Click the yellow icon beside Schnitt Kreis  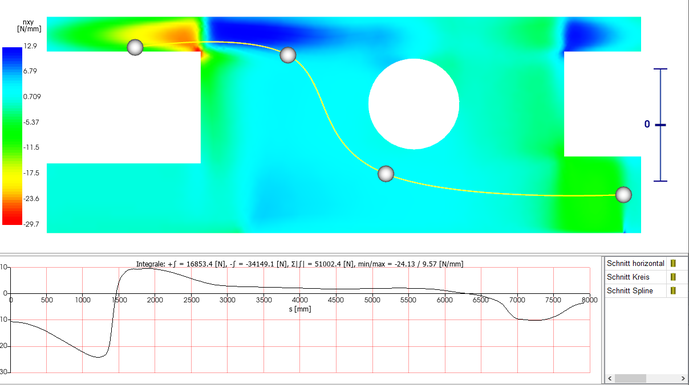pos(673,277)
